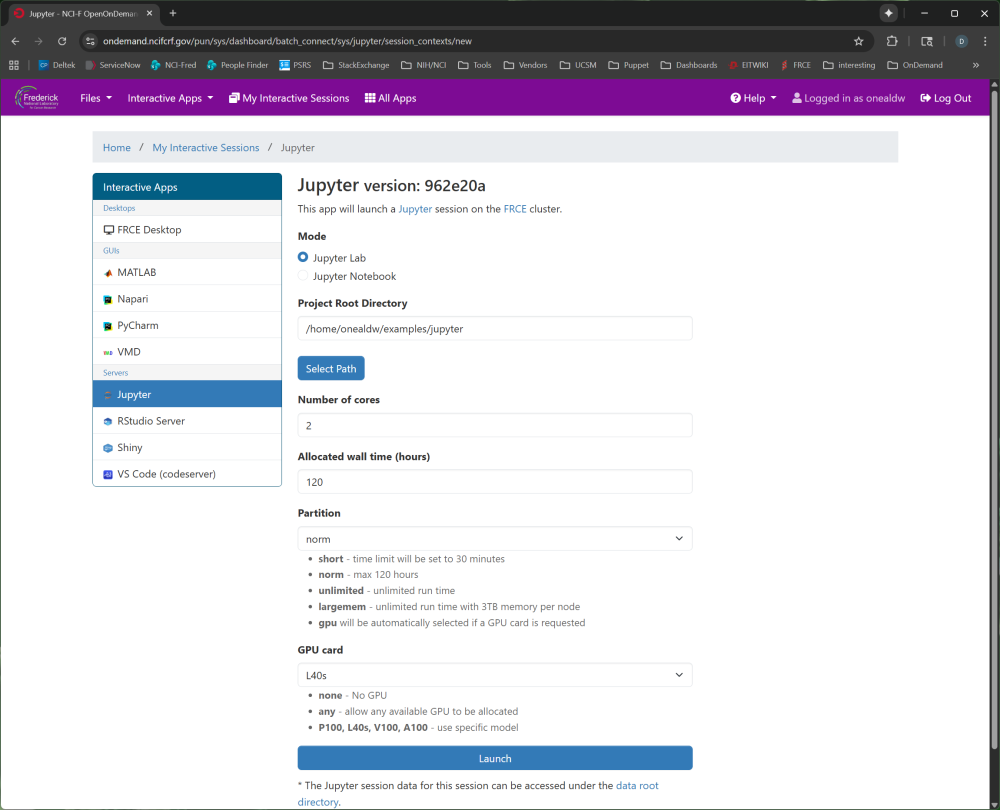
Task: Open My Interactive Sessions in navbar
Action: coord(289,98)
